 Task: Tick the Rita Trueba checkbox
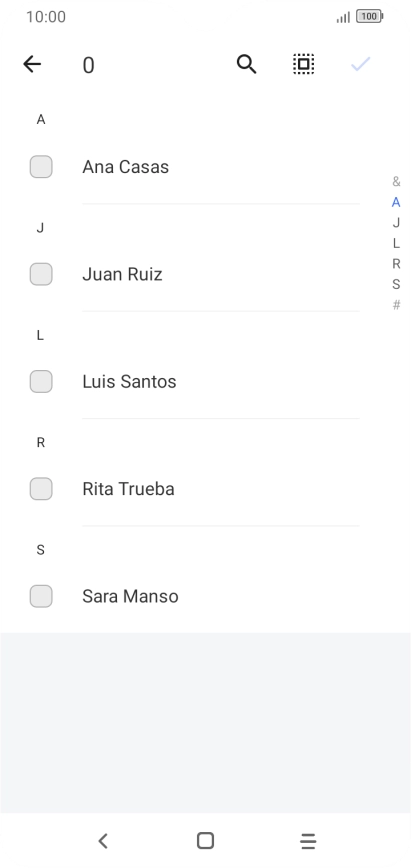tap(41, 489)
